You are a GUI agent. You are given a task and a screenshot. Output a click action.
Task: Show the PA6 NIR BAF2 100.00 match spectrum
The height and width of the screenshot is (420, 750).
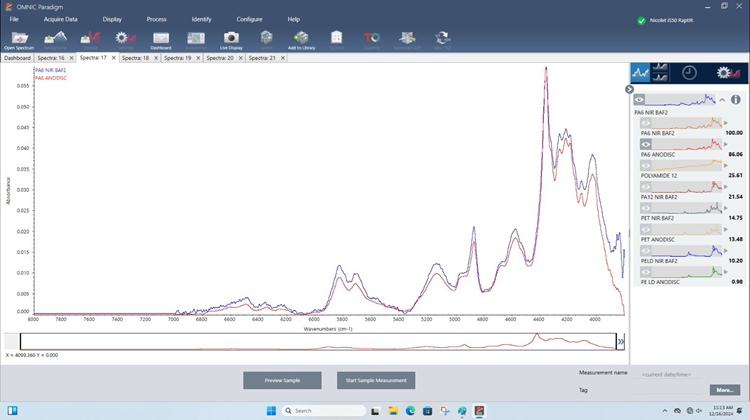pos(646,123)
